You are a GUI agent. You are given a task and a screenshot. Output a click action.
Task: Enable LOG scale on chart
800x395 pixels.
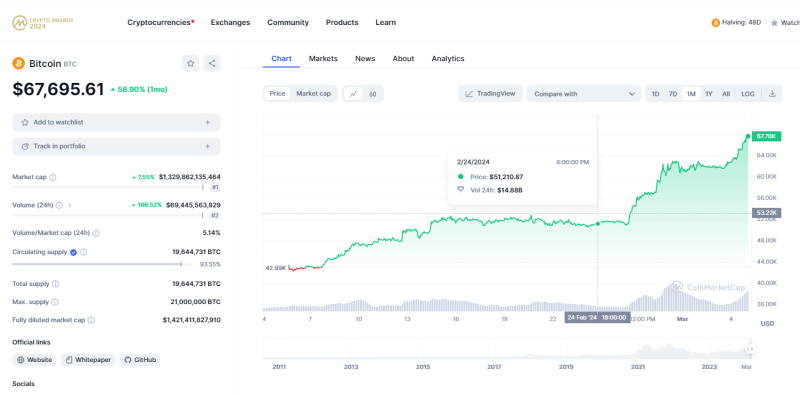748,94
